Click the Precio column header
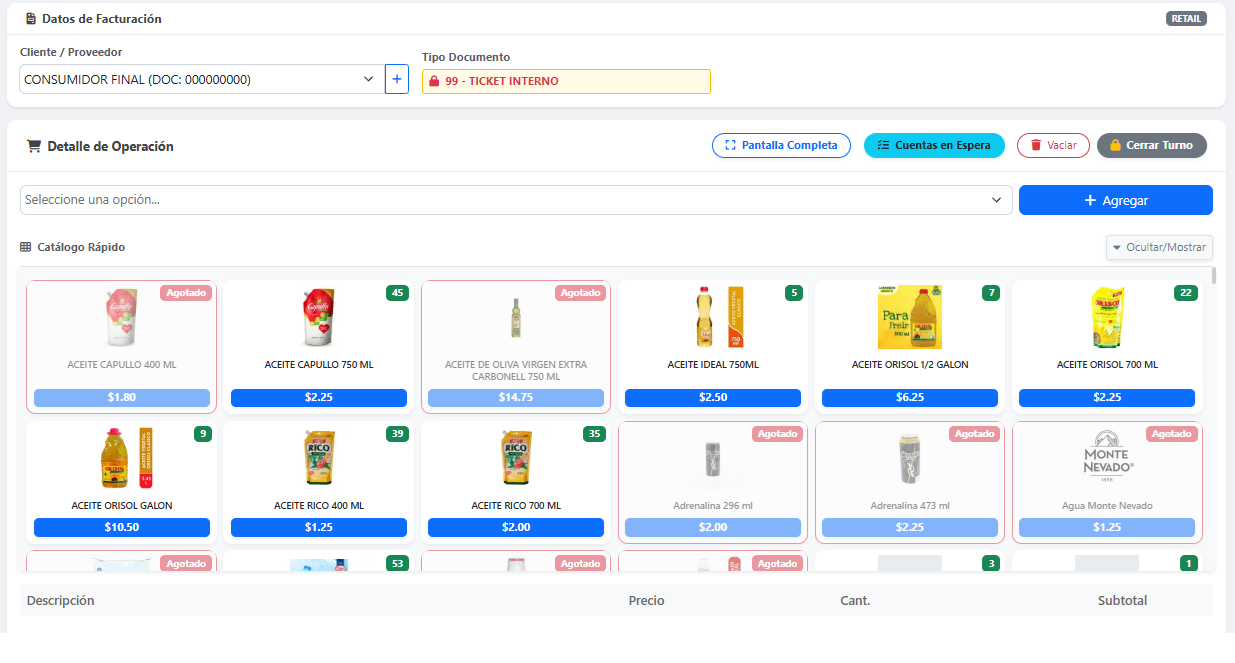Image resolution: width=1235 pixels, height=663 pixels. (646, 601)
